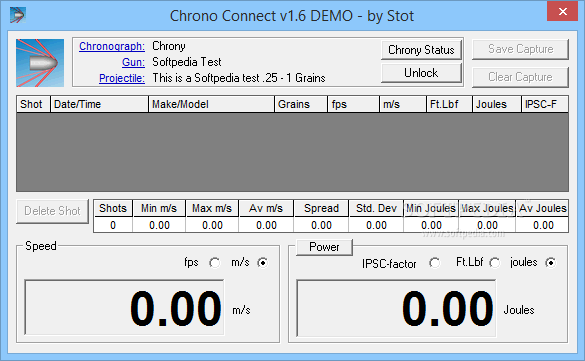Image resolution: width=585 pixels, height=361 pixels.
Task: Click the Av Joules statistics header
Action: pyautogui.click(x=542, y=208)
